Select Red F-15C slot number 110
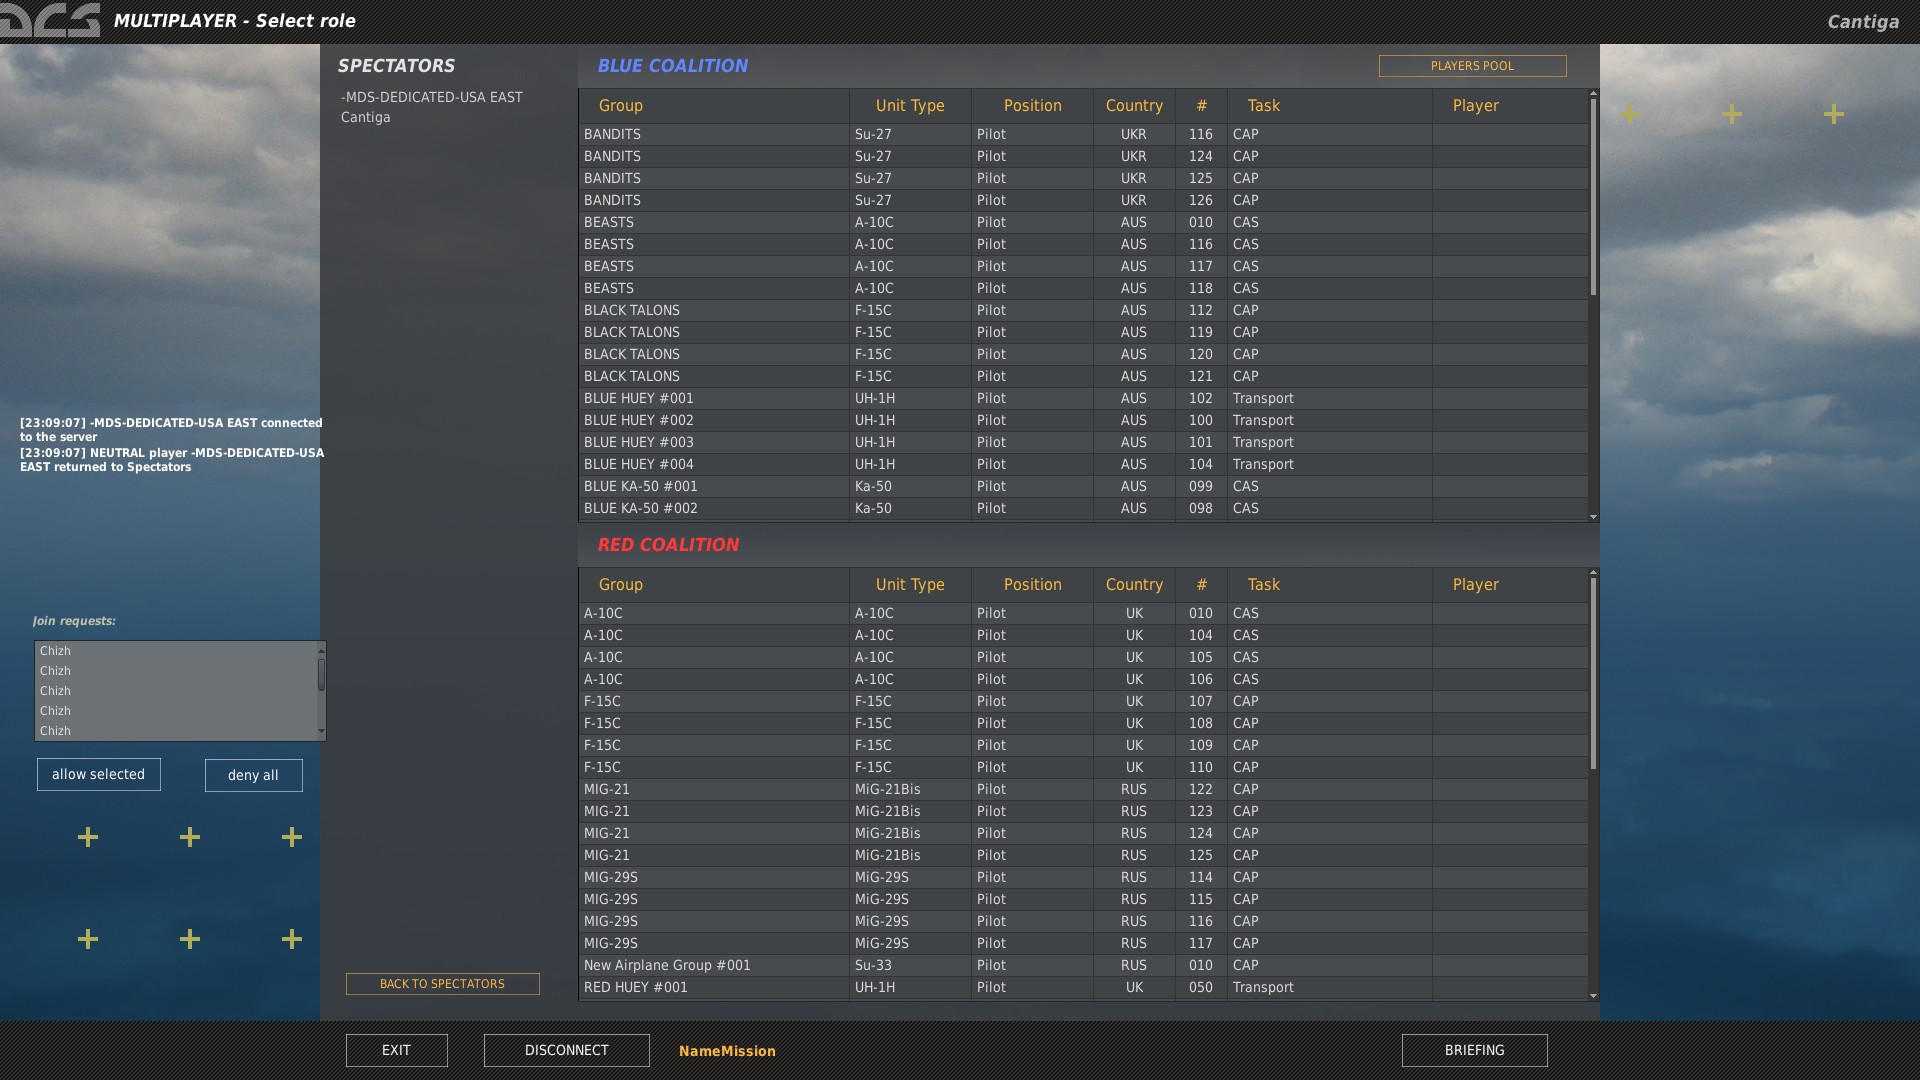The height and width of the screenshot is (1080, 1920). [1083, 767]
